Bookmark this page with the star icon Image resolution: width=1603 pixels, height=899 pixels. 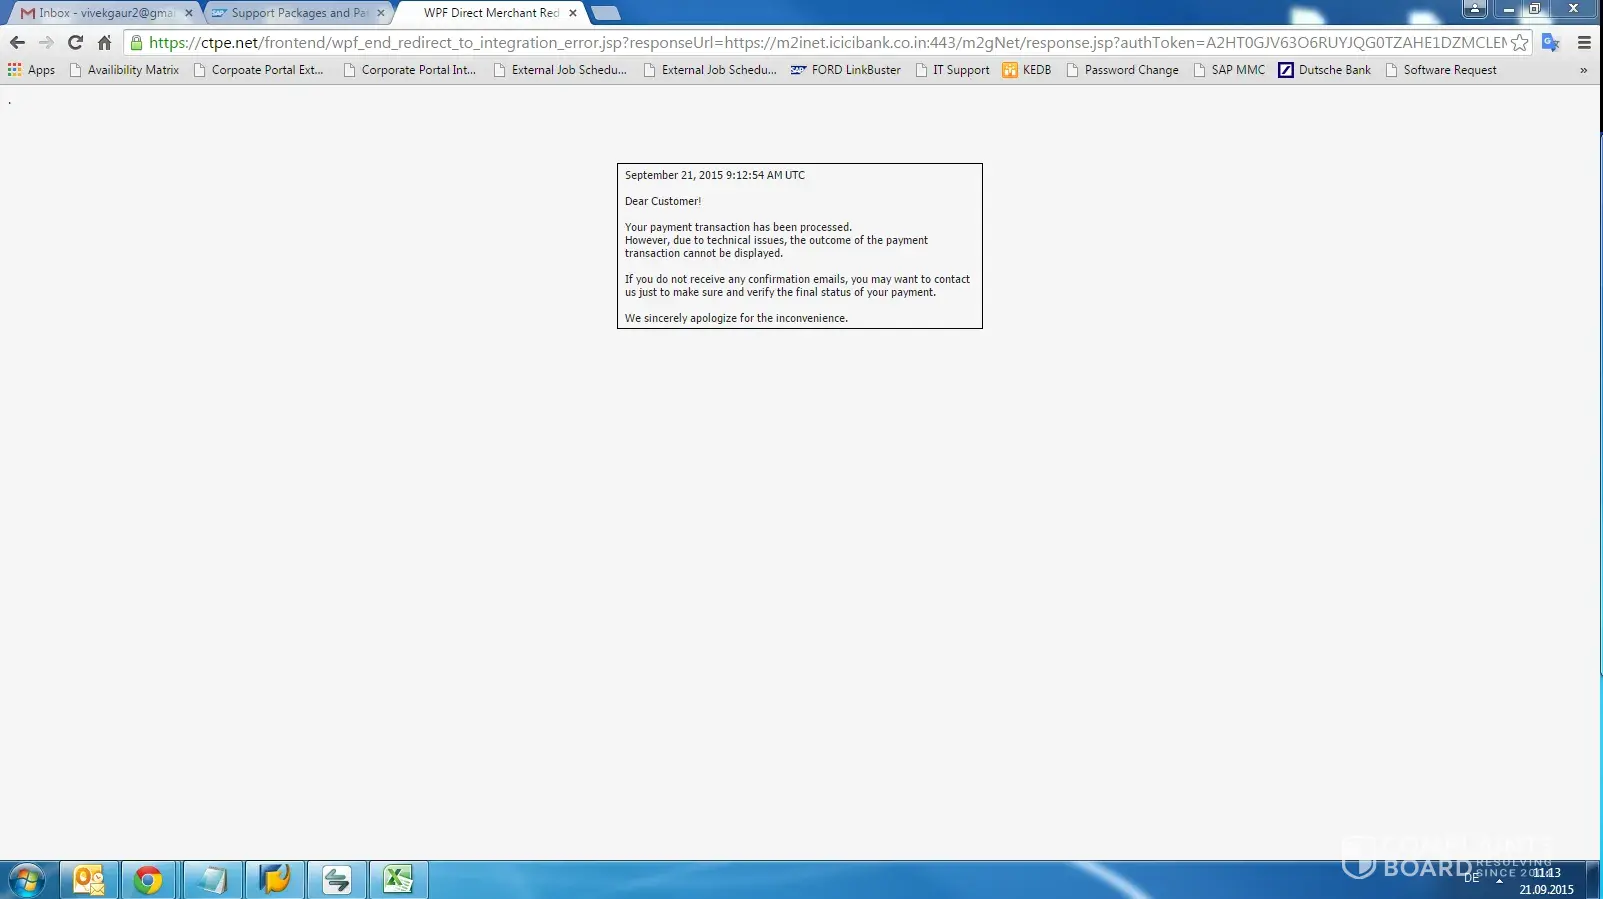click(1519, 43)
